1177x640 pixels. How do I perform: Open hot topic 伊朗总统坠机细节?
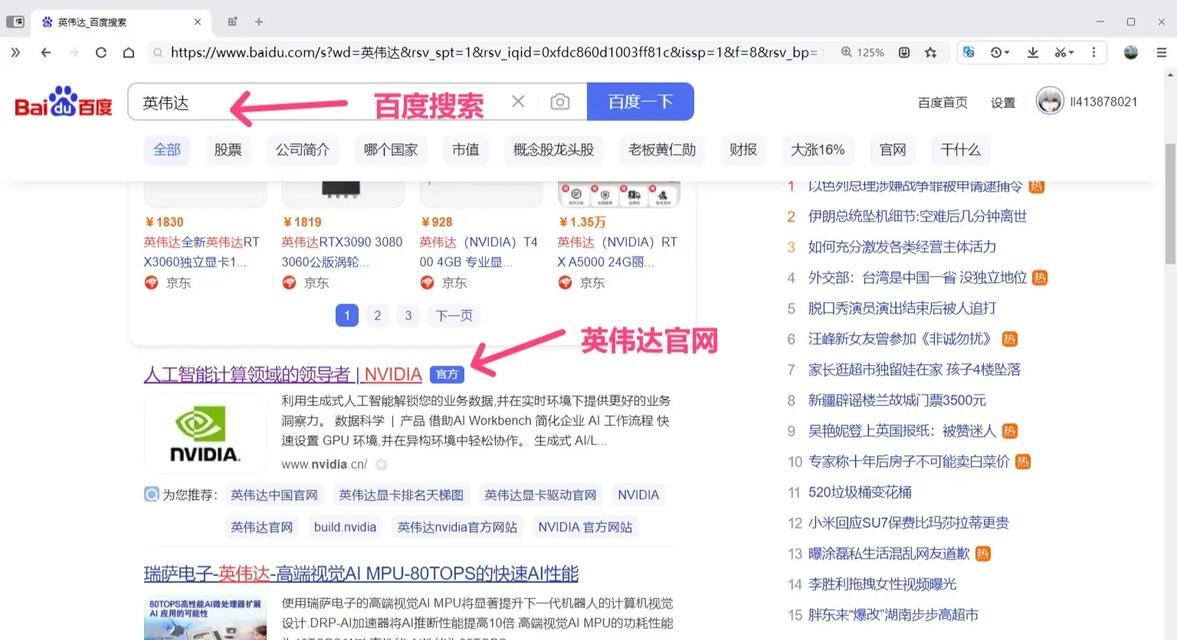917,216
